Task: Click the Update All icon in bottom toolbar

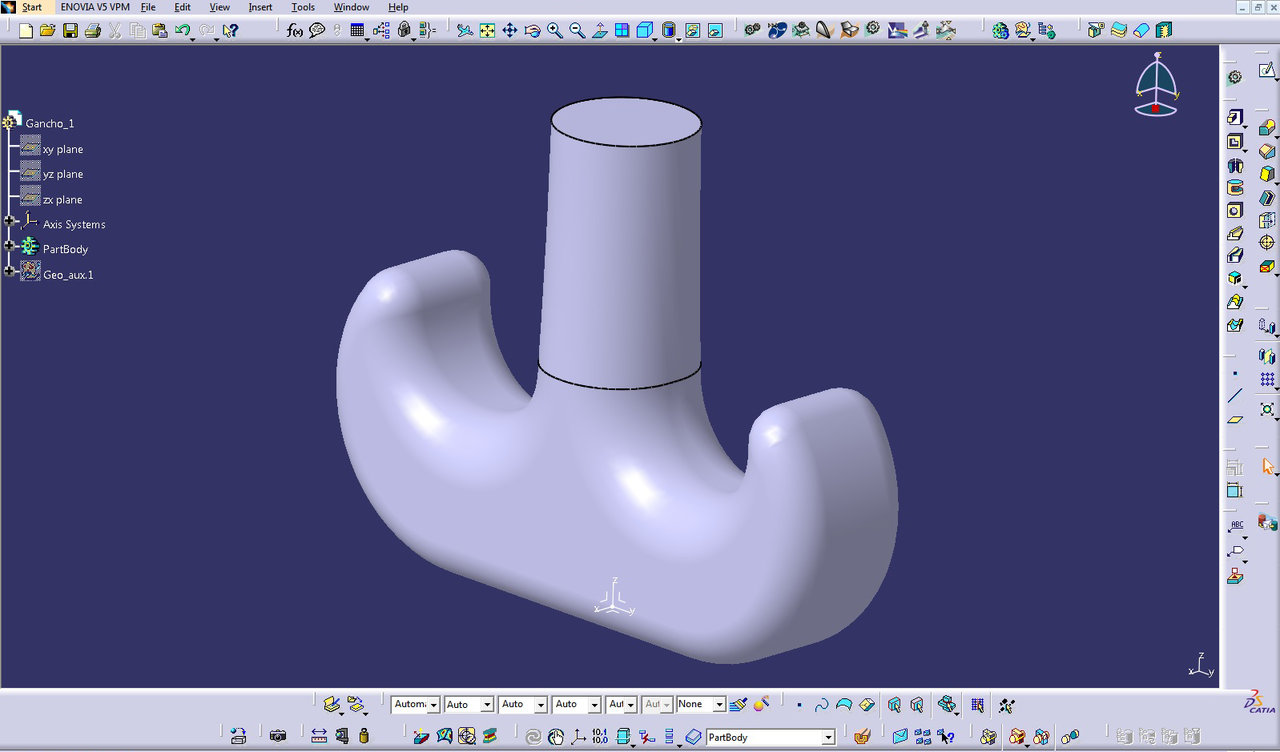Action: point(532,737)
